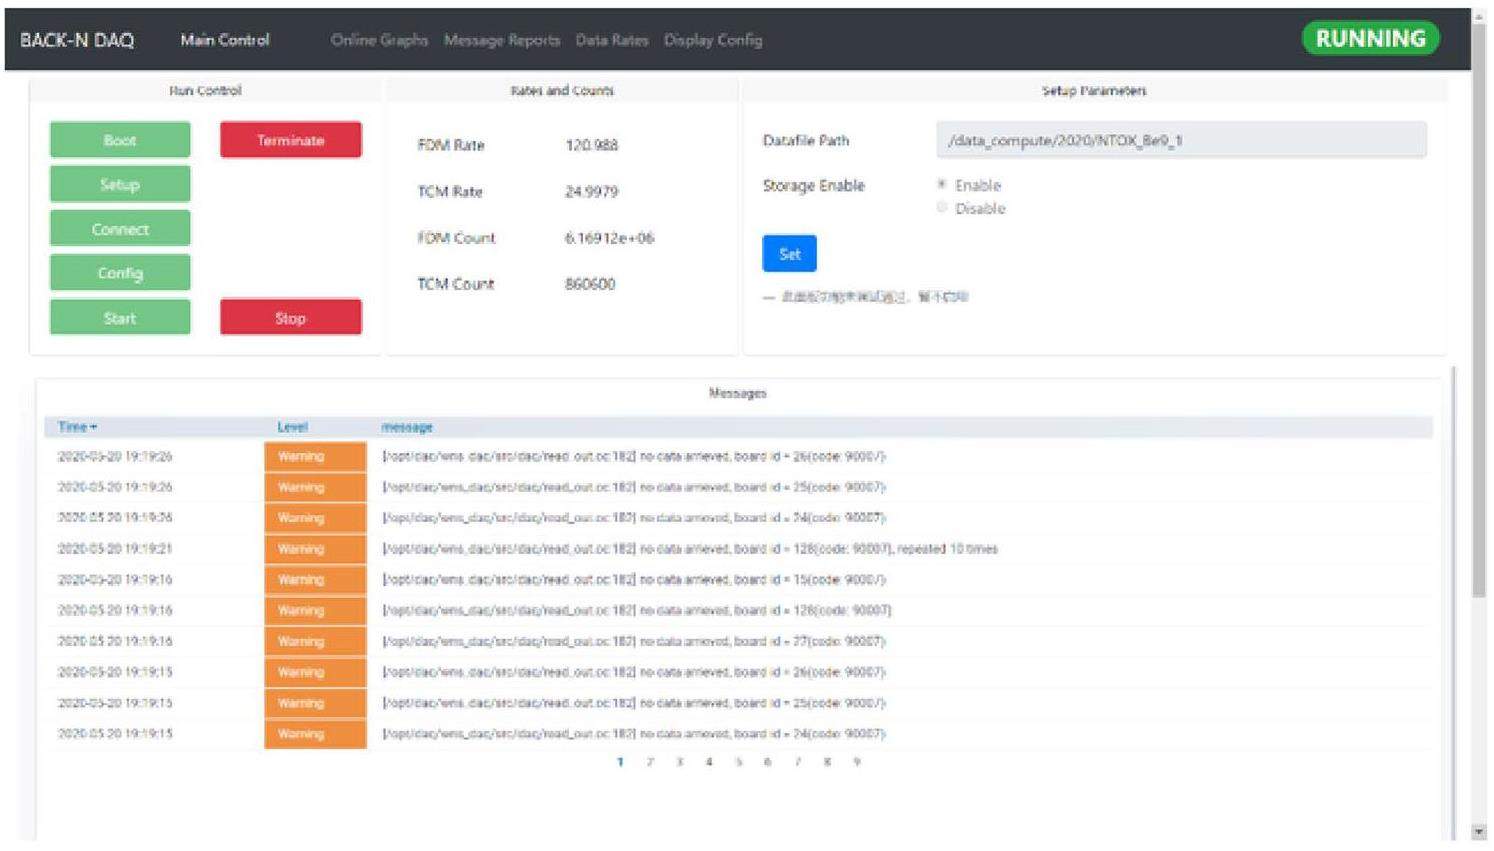Click the blue Set button
The image size is (1494, 851).
[789, 254]
